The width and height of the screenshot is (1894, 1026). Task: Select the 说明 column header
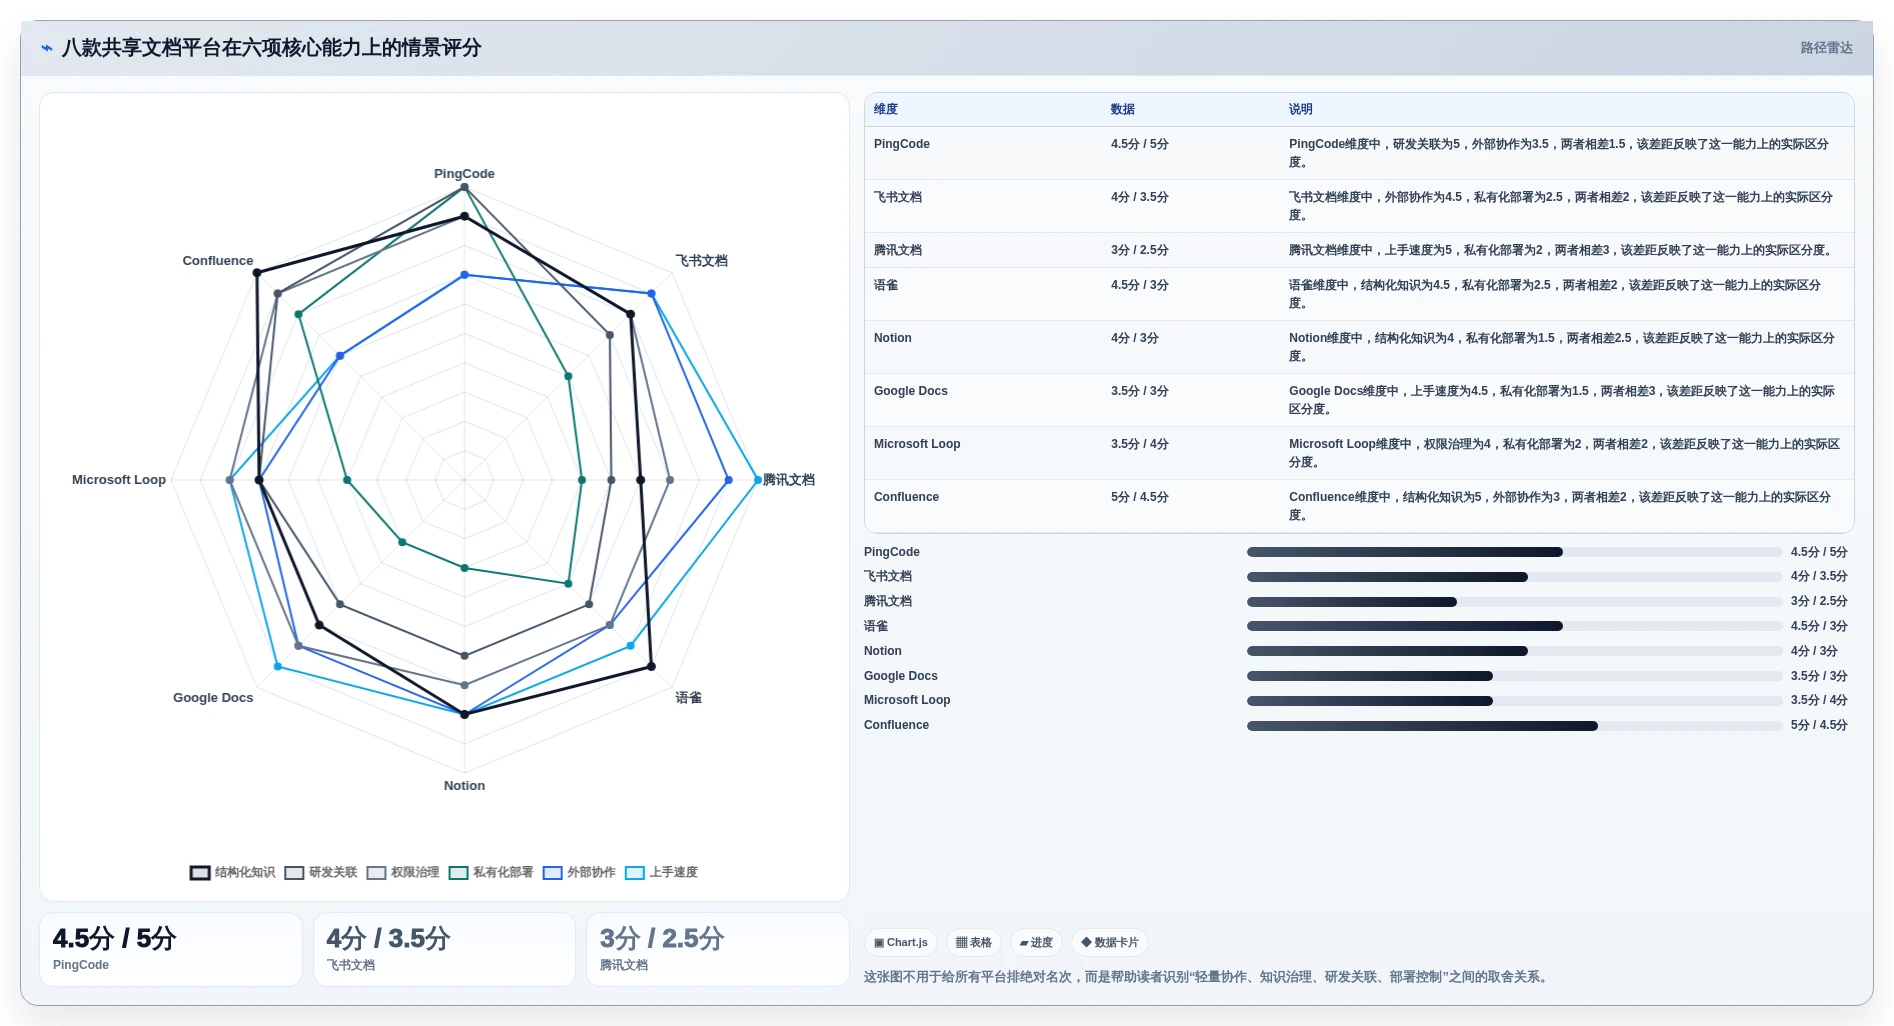(x=1301, y=109)
